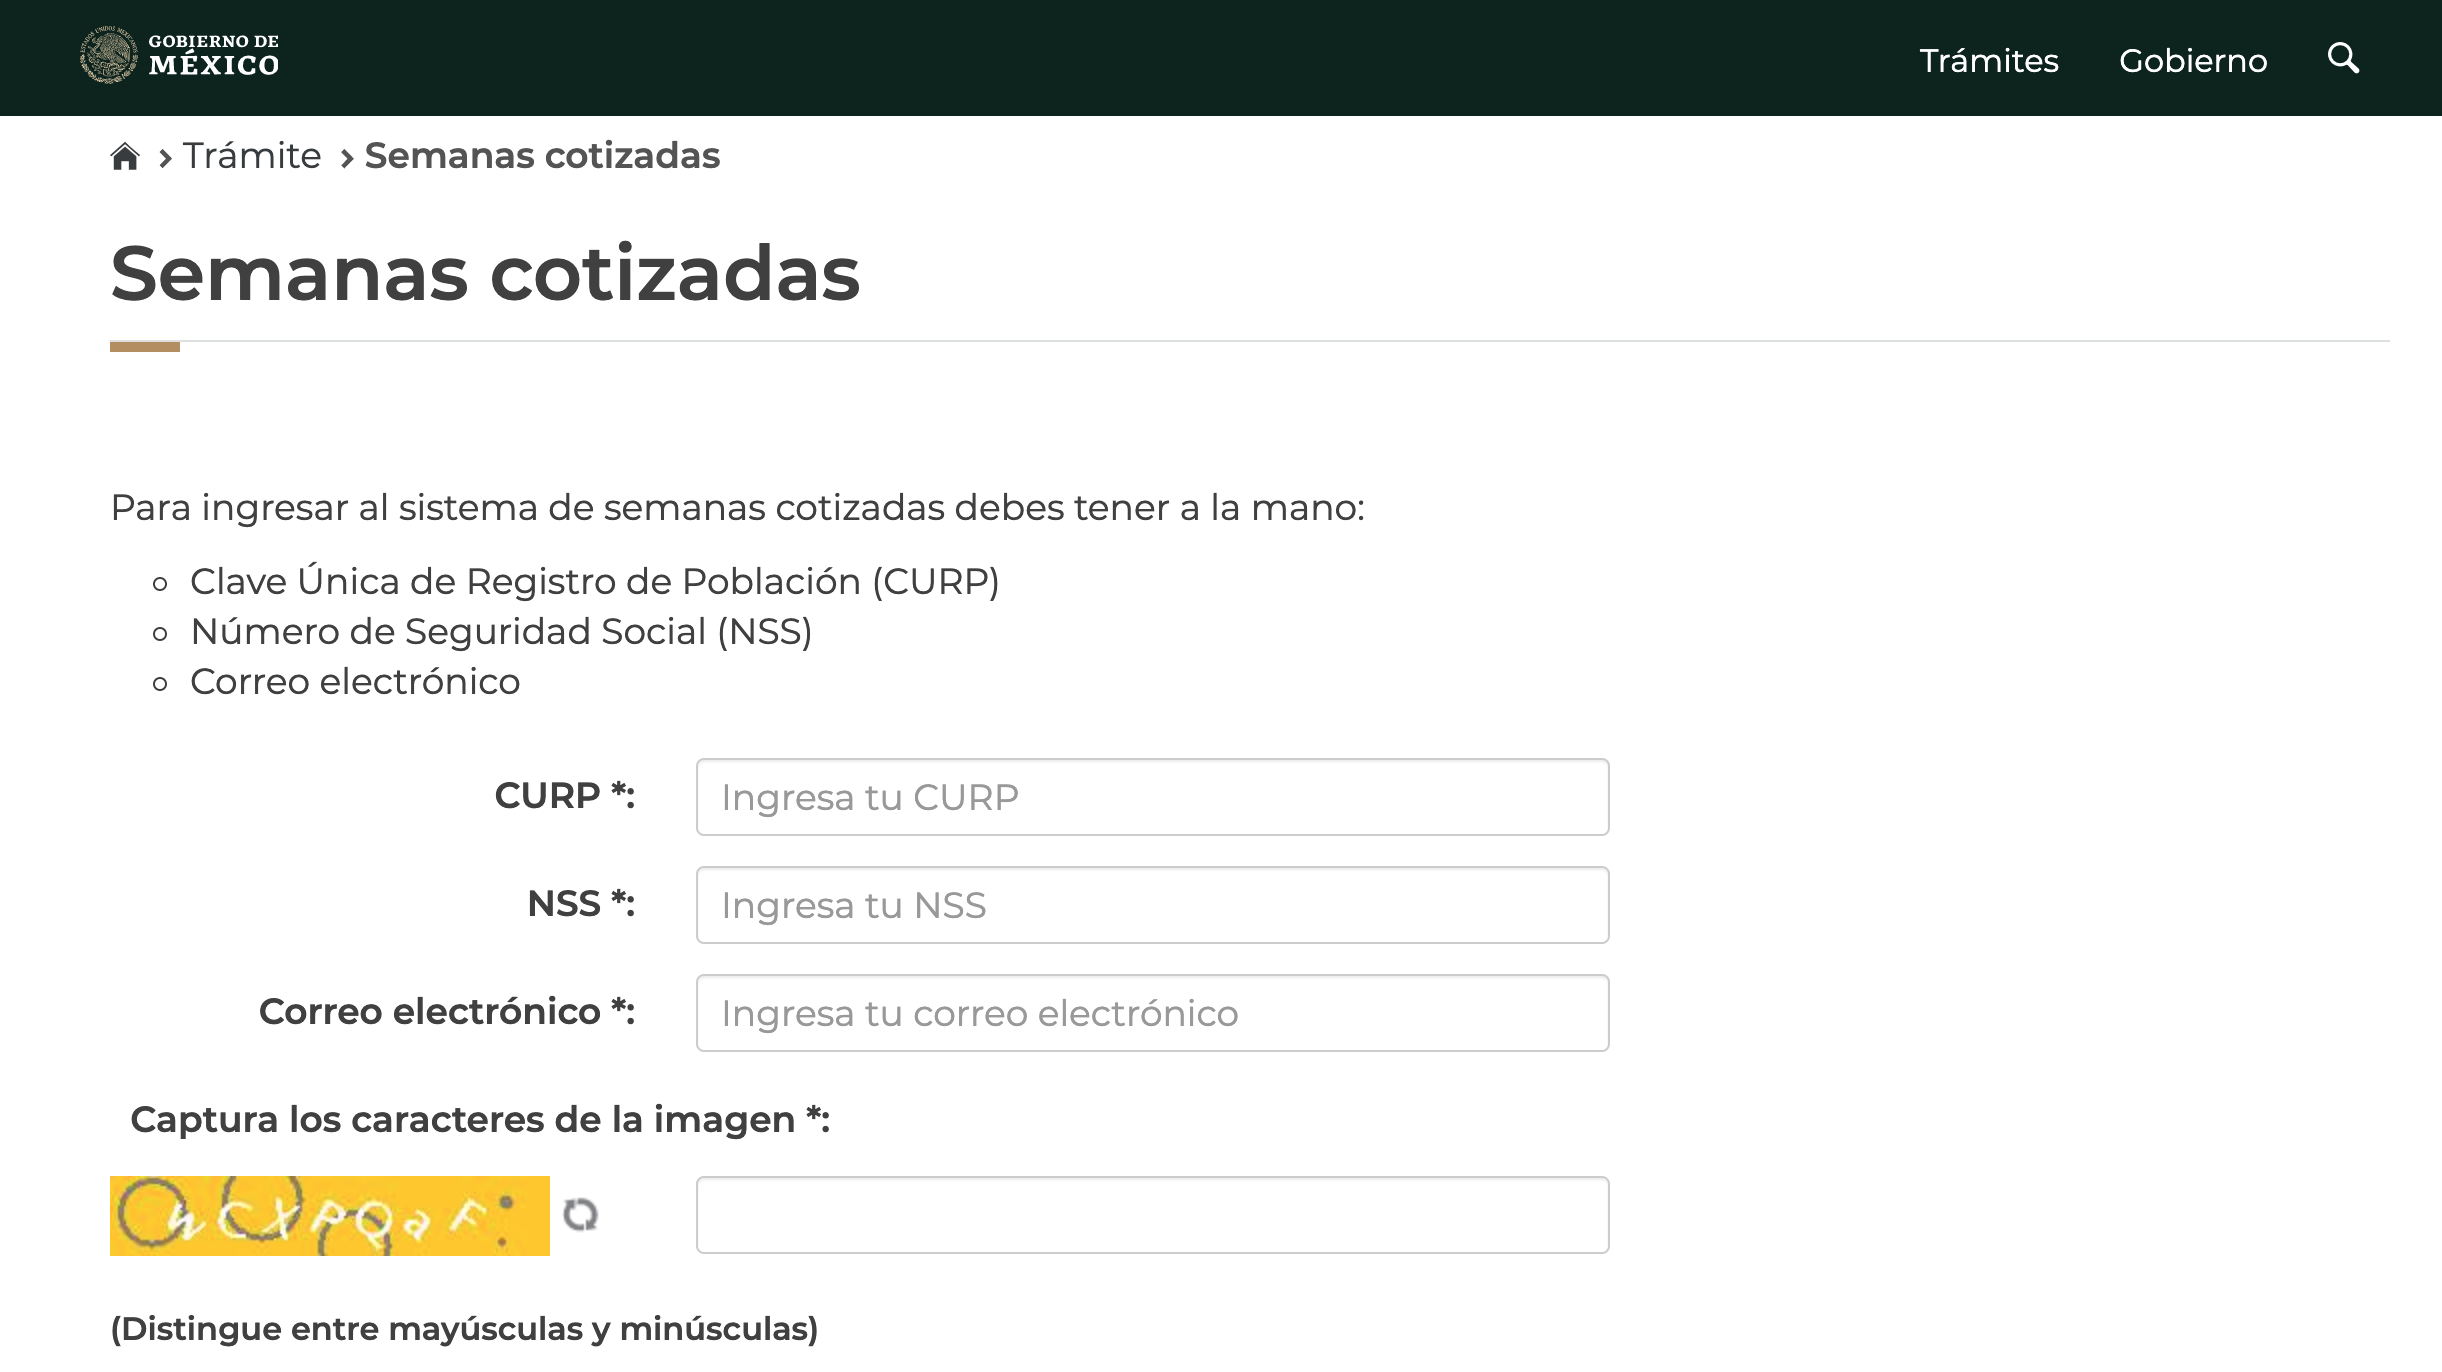Open the search magnifier icon
This screenshot has height=1372, width=2442.
2344,59
